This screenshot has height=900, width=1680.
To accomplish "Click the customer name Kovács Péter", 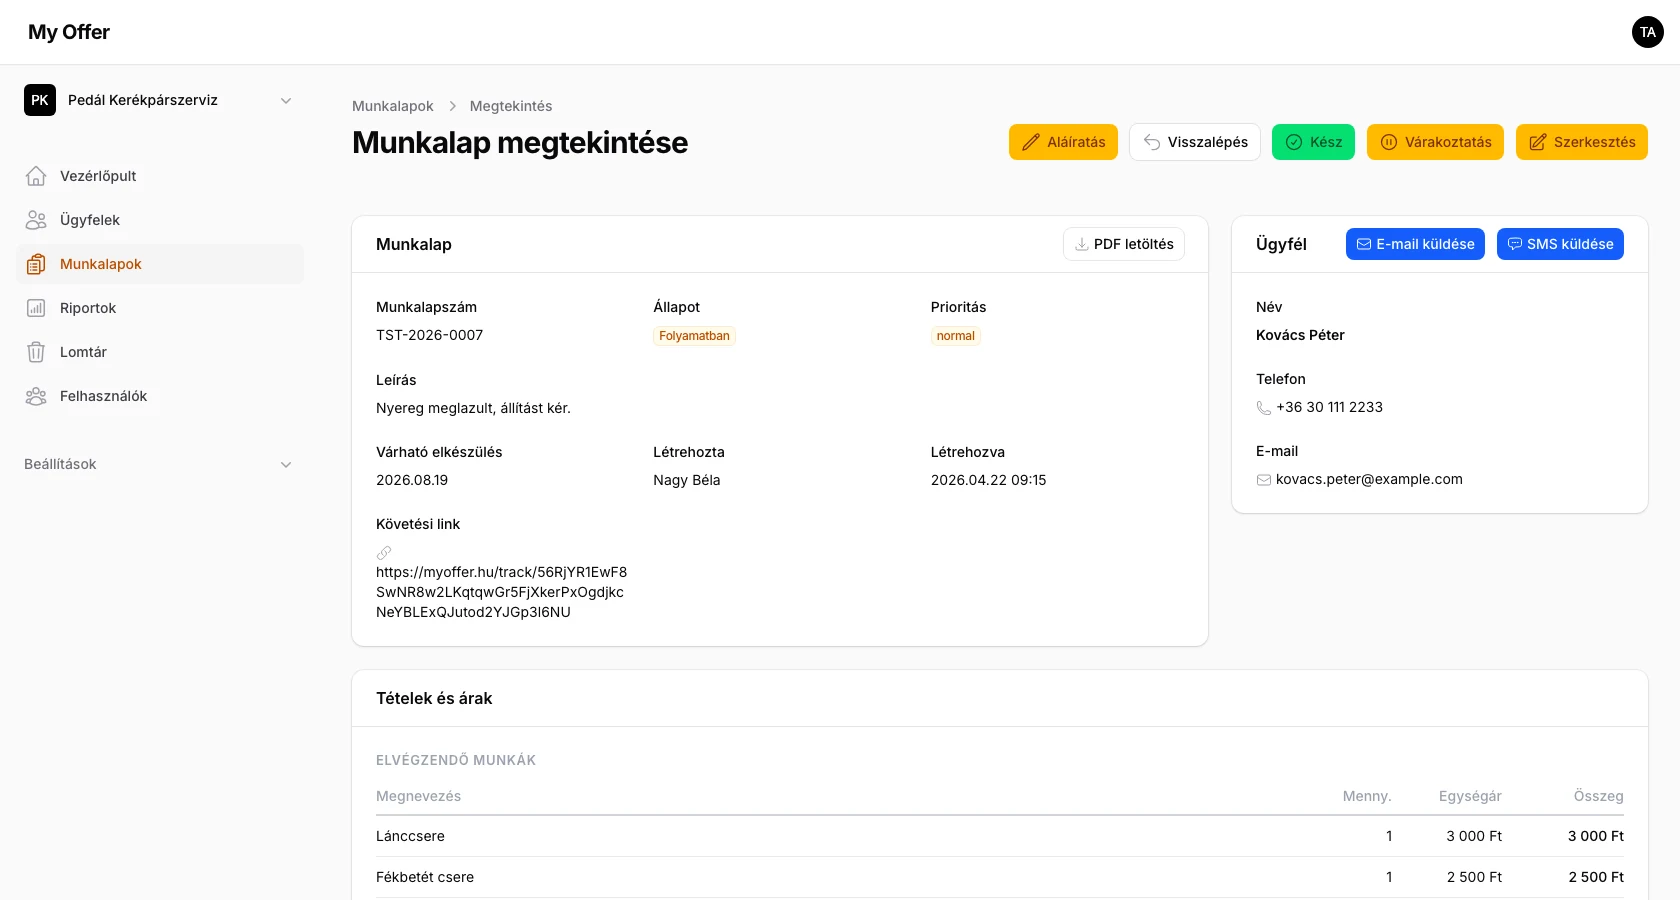I will pos(1300,335).
